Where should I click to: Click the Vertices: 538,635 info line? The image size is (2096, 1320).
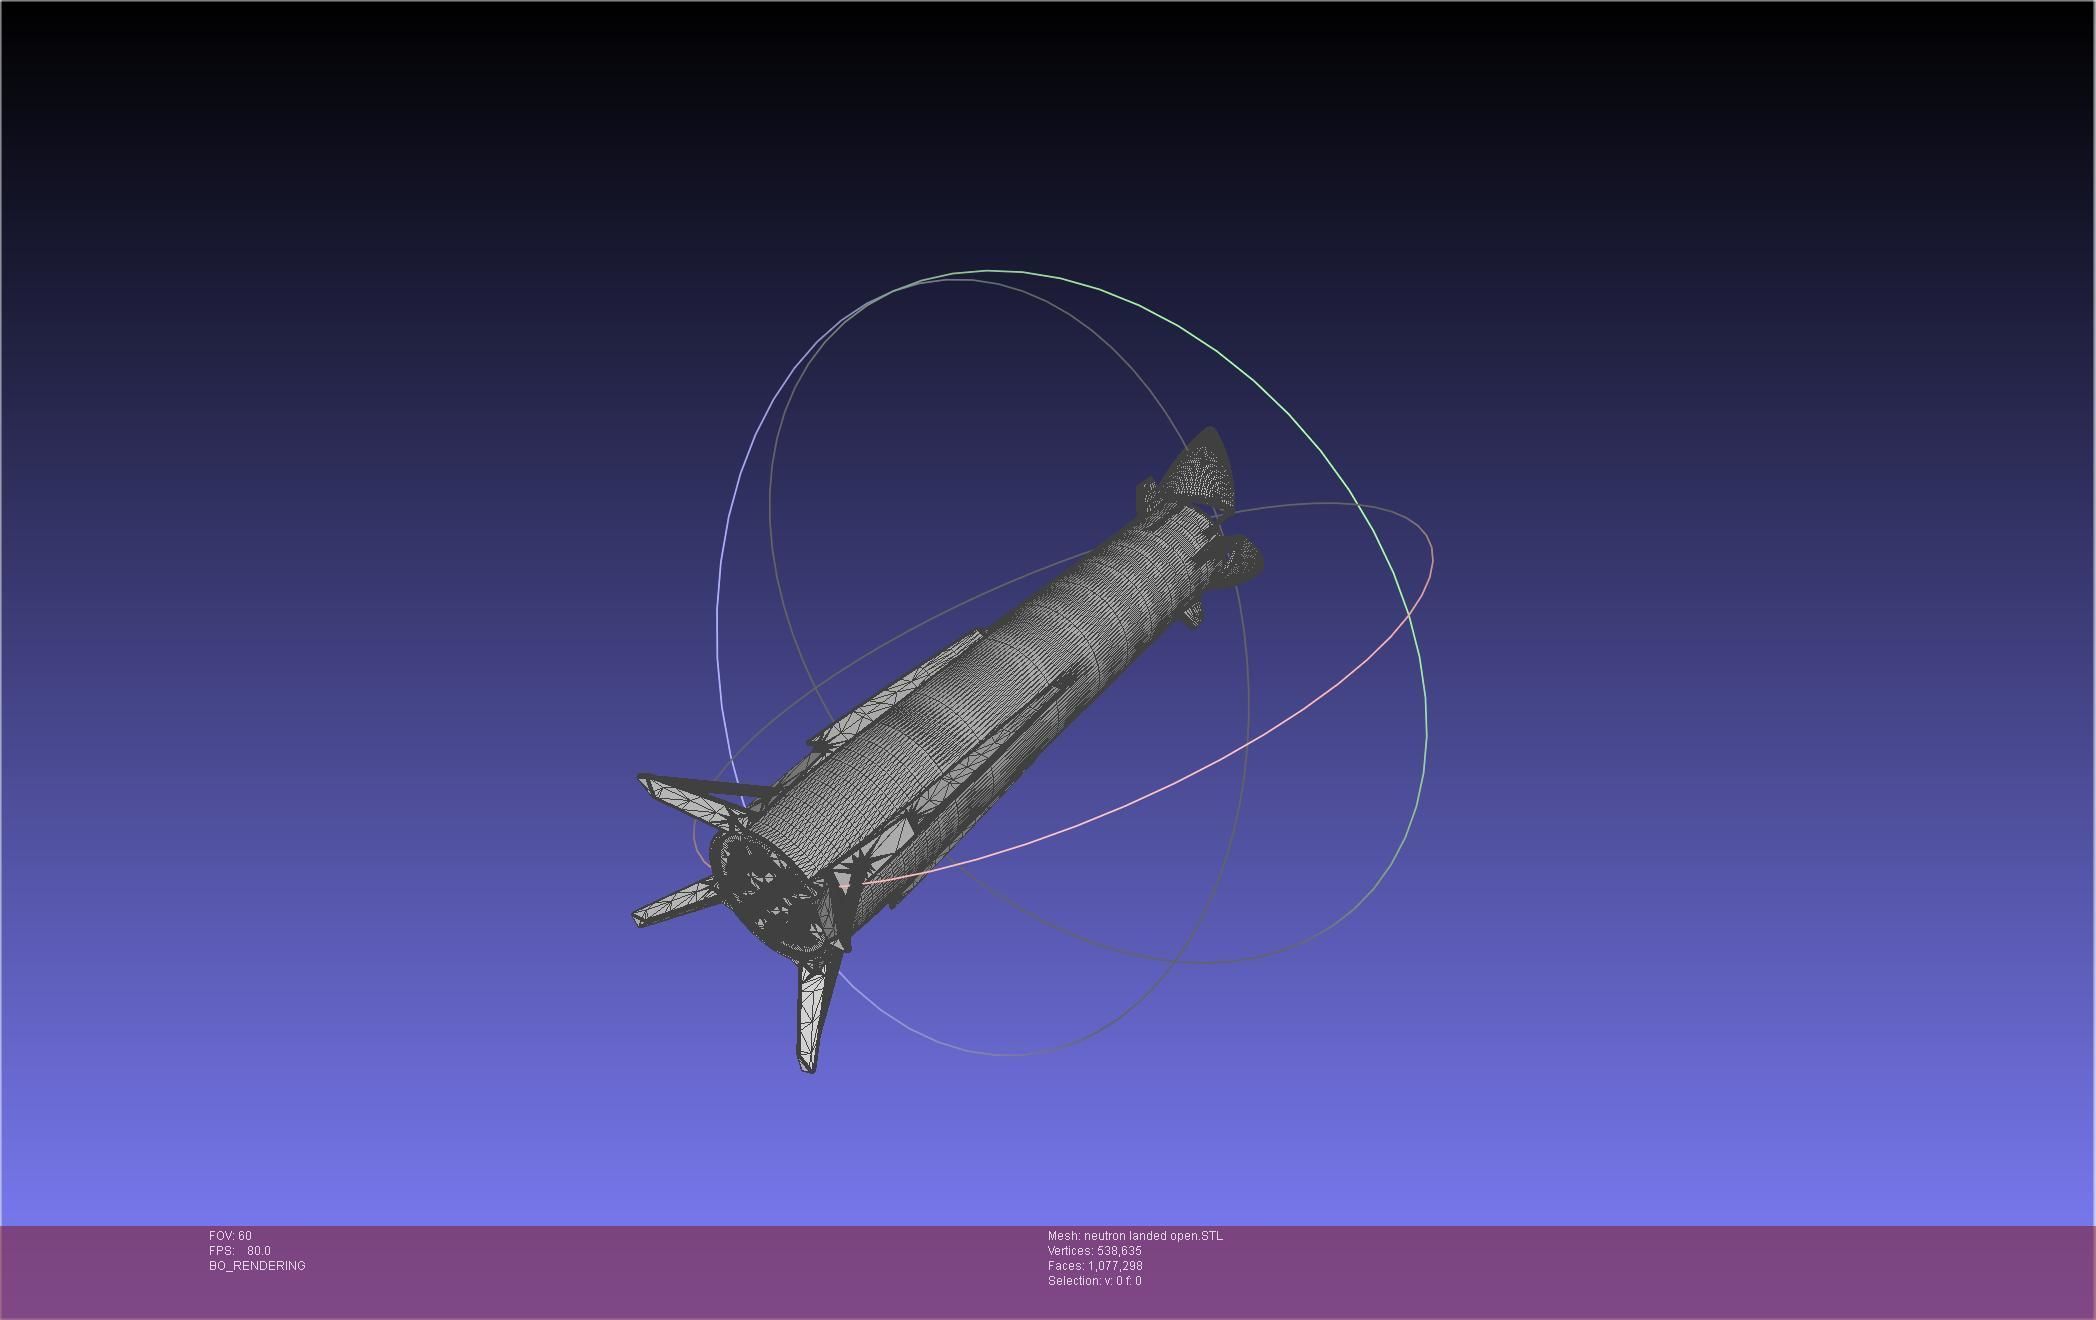point(1095,1251)
